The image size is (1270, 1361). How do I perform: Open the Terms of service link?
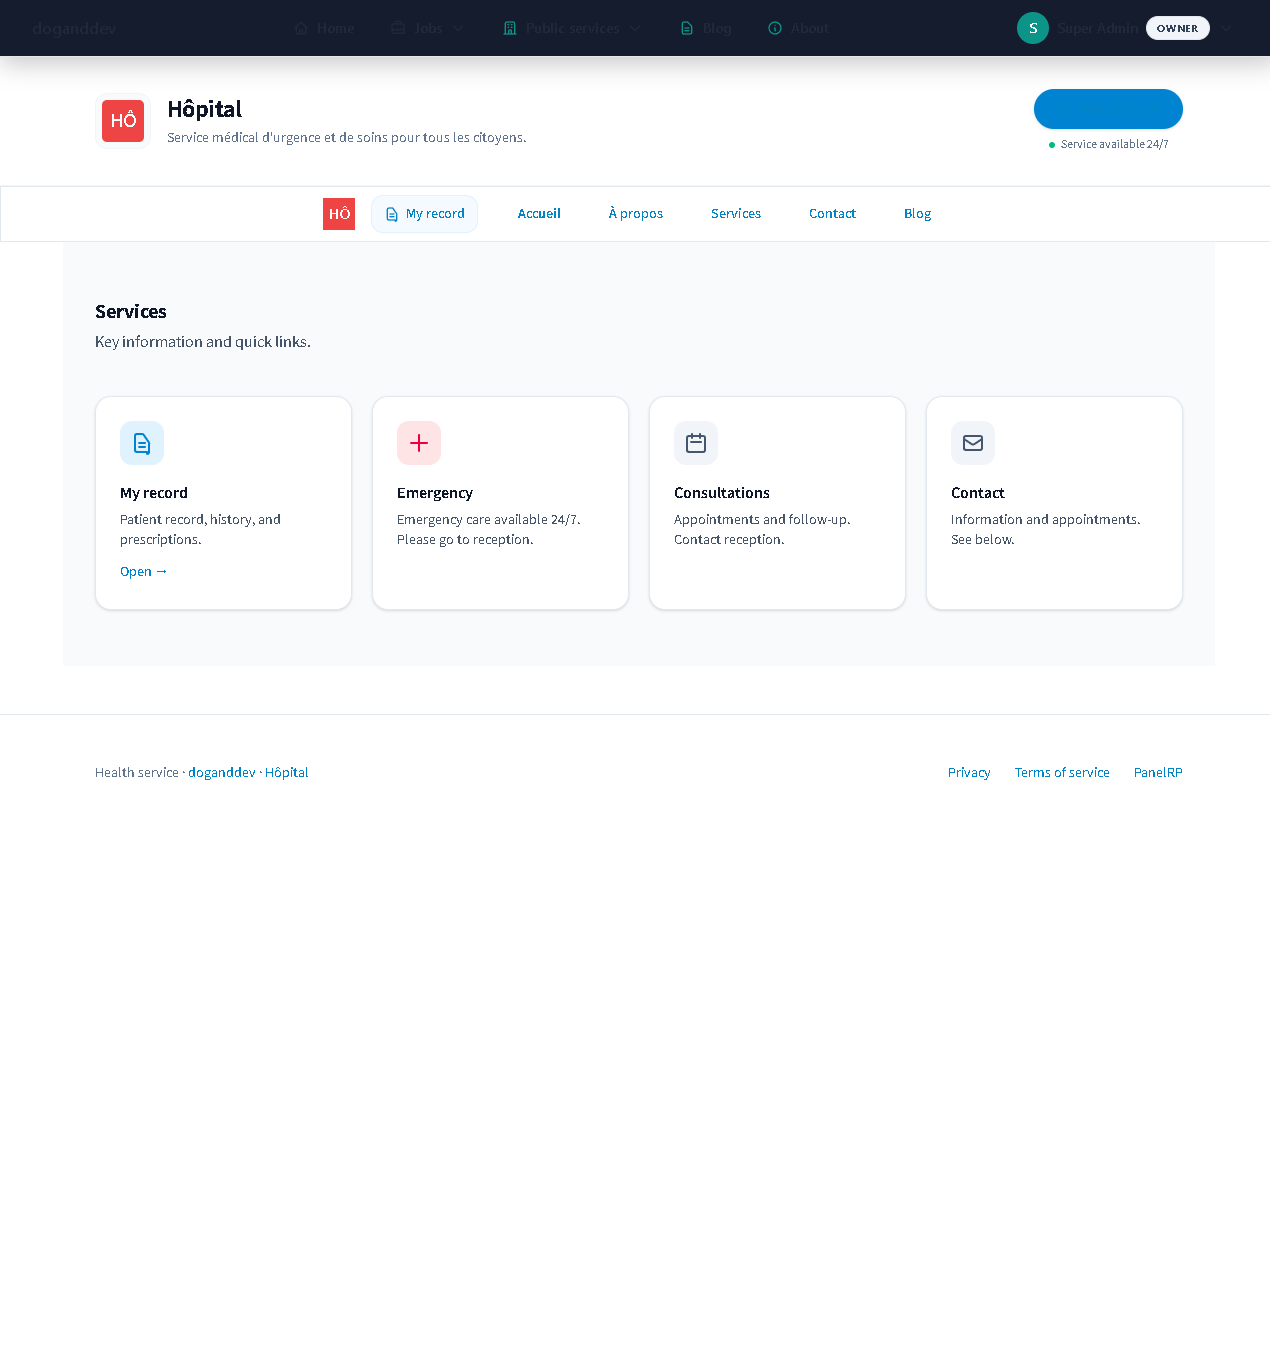pos(1062,773)
